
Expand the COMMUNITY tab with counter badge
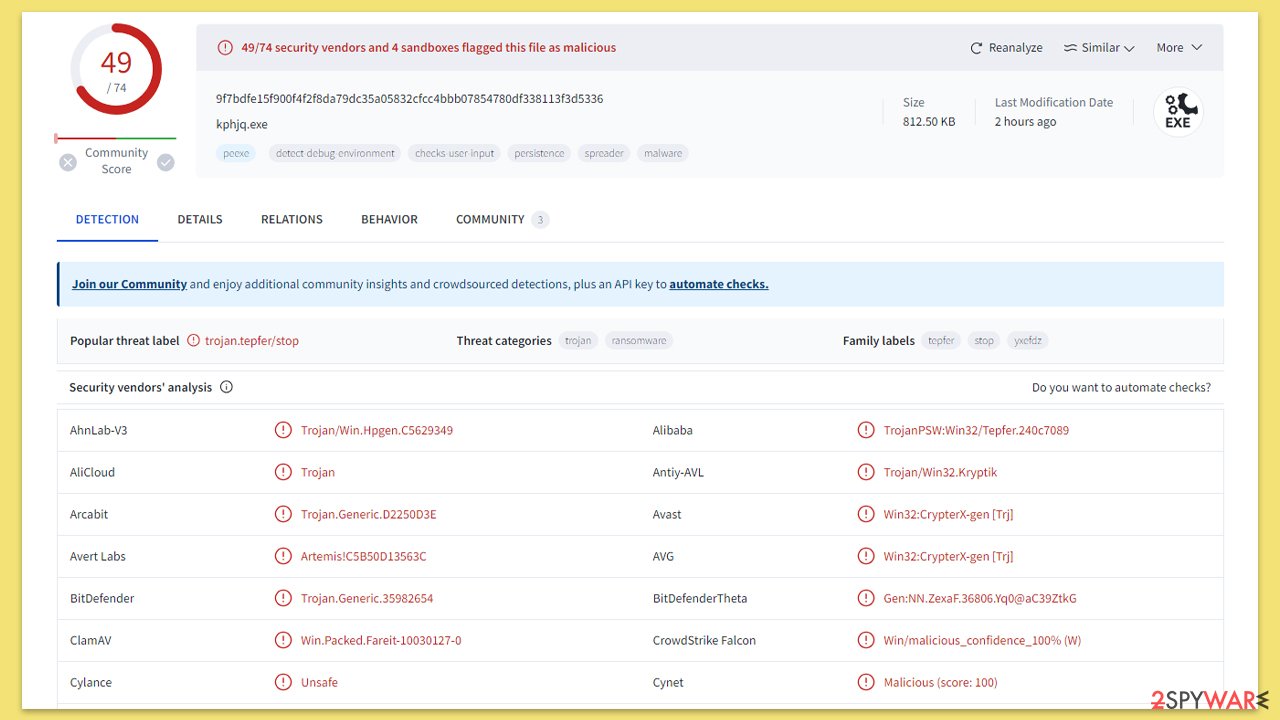coord(490,219)
